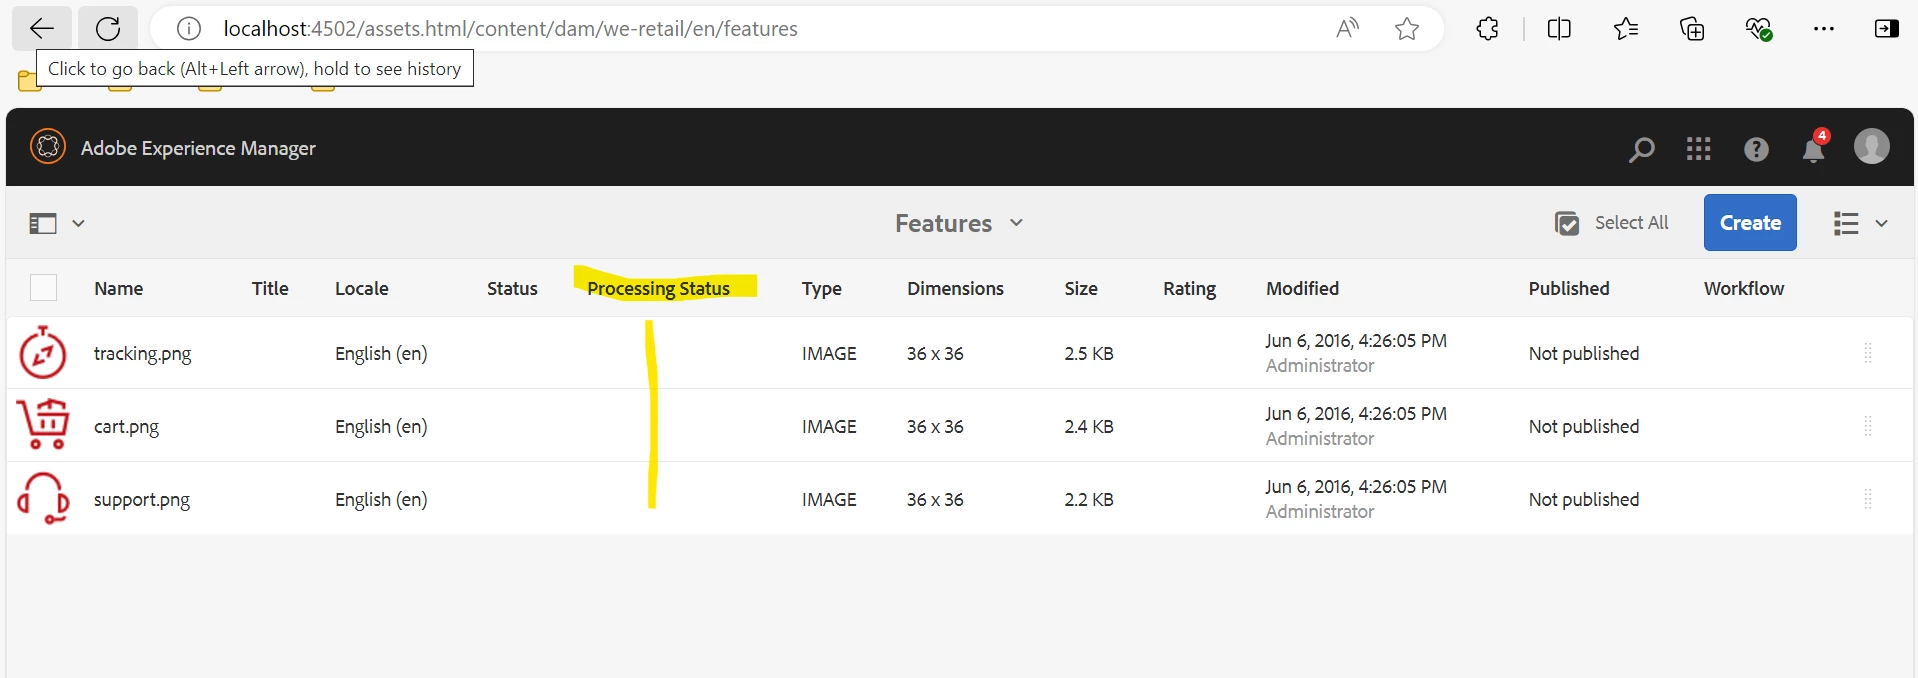Open the first bookmarks bar folder
The width and height of the screenshot is (1918, 678).
pyautogui.click(x=28, y=80)
